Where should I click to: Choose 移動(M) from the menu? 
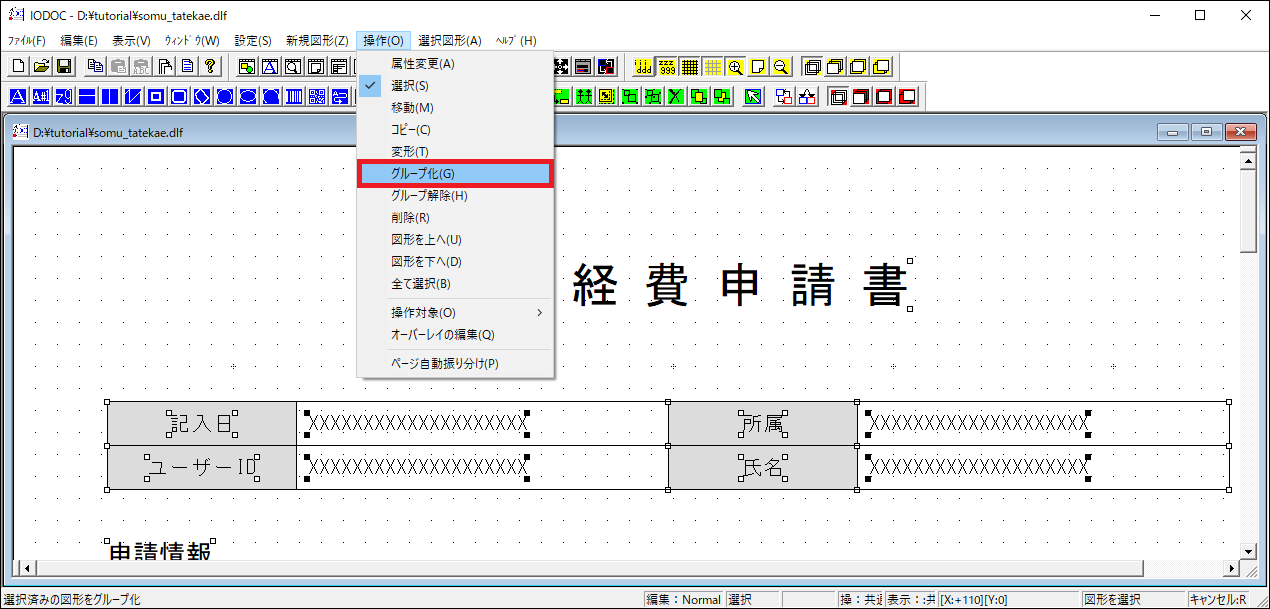(x=455, y=108)
